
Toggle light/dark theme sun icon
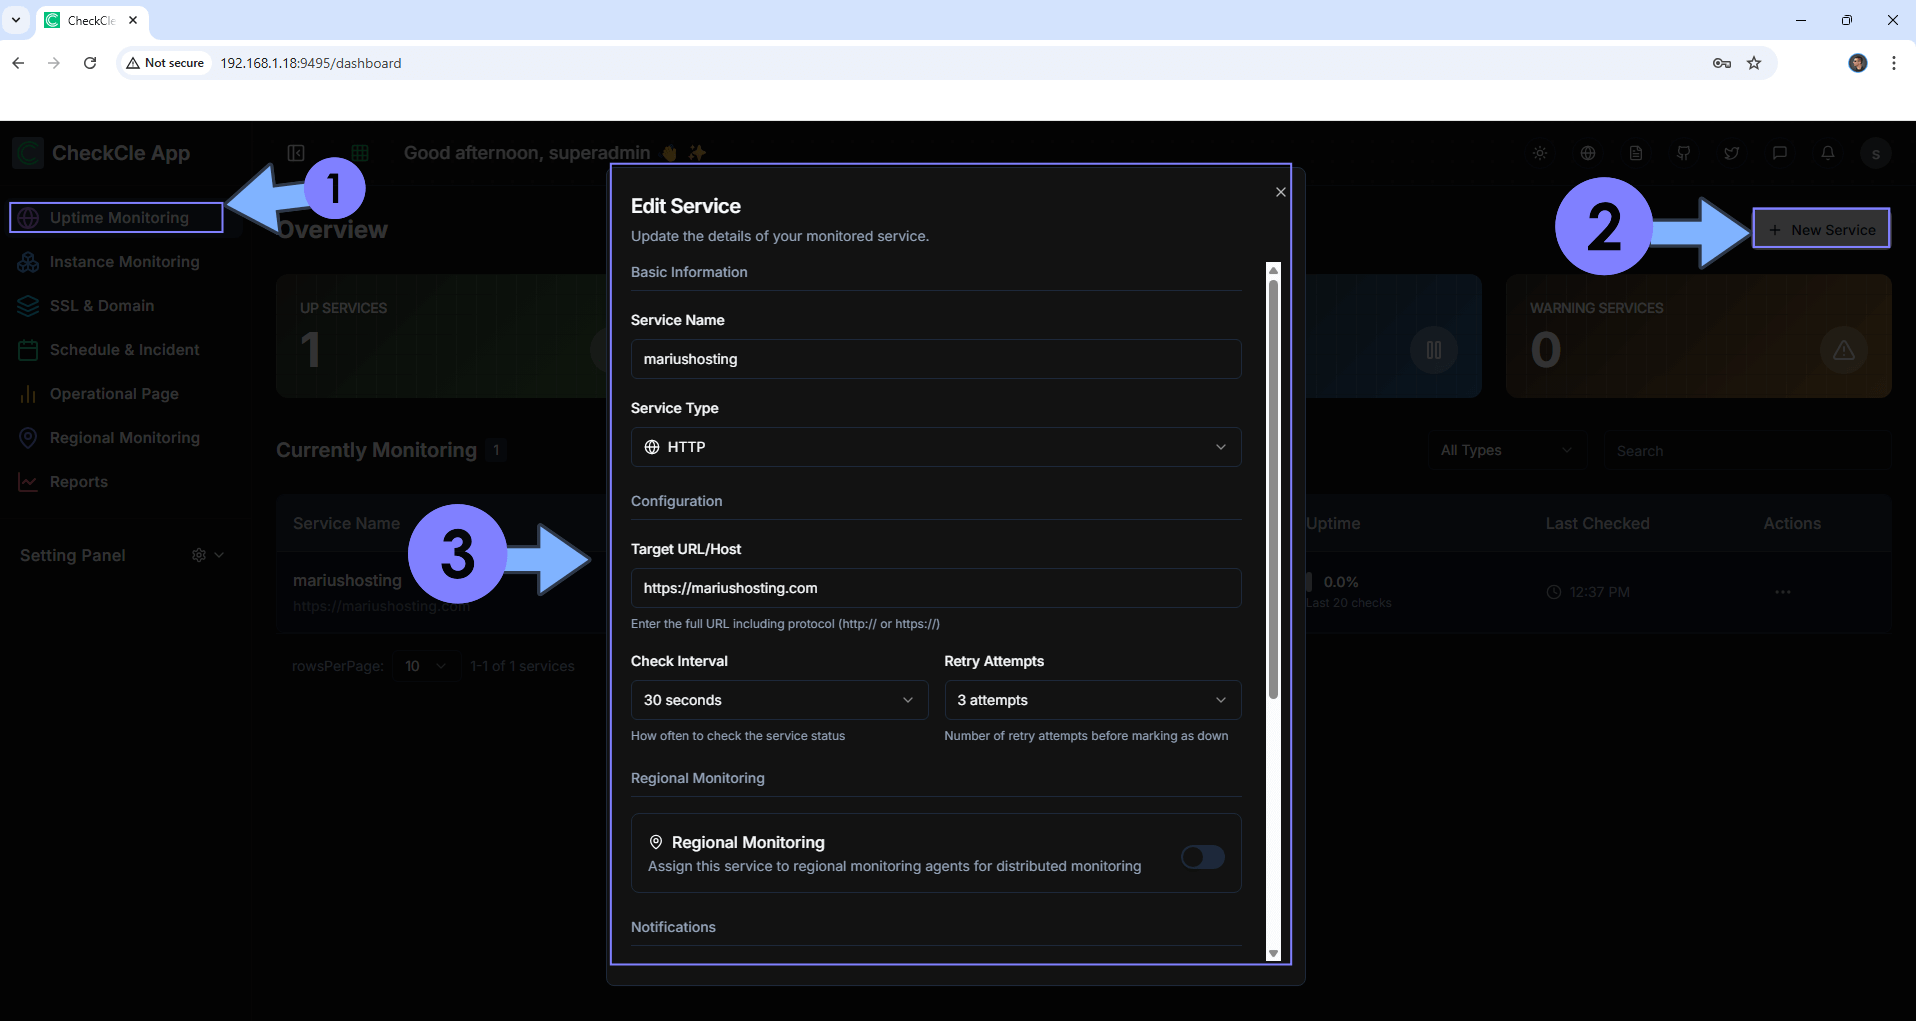[x=1540, y=153]
